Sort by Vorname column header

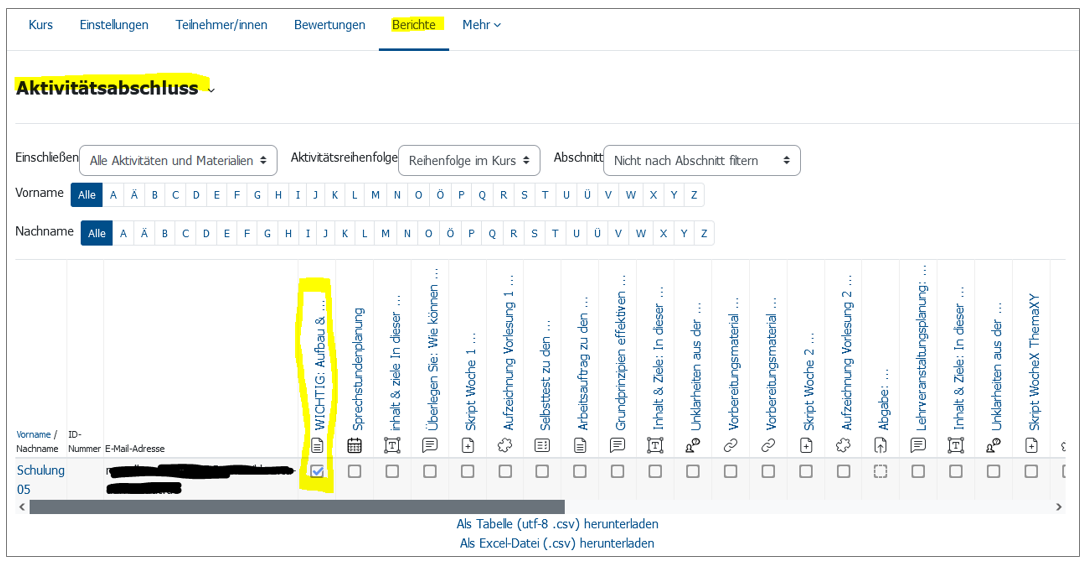pyautogui.click(x=33, y=434)
